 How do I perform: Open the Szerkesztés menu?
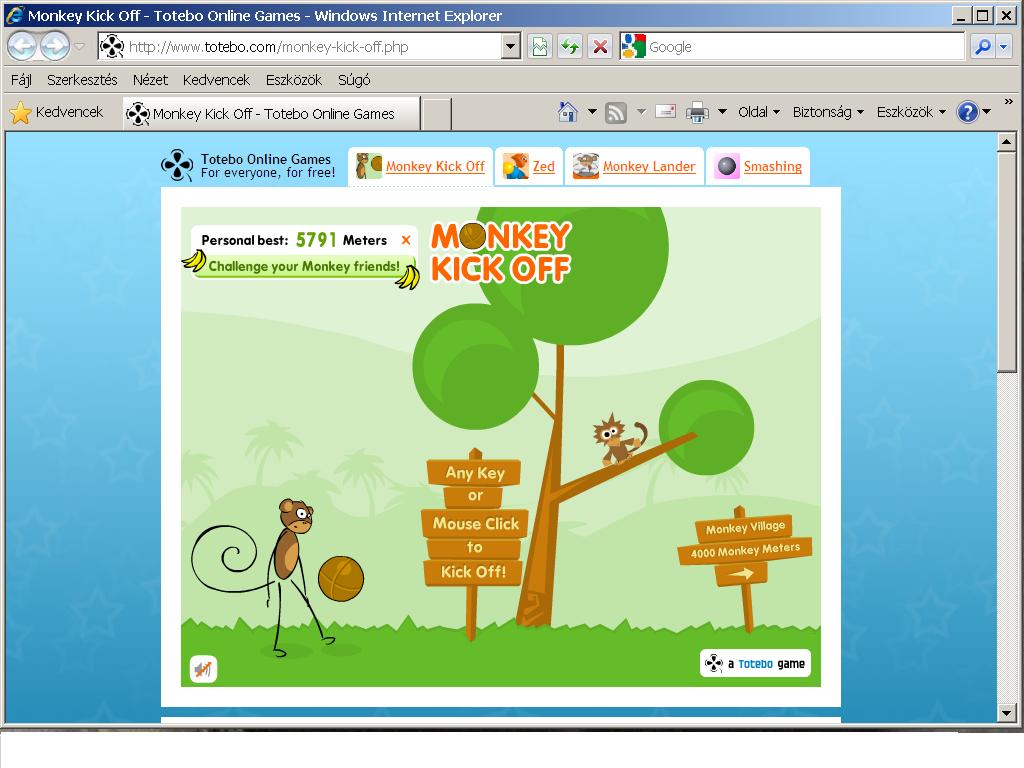point(82,80)
